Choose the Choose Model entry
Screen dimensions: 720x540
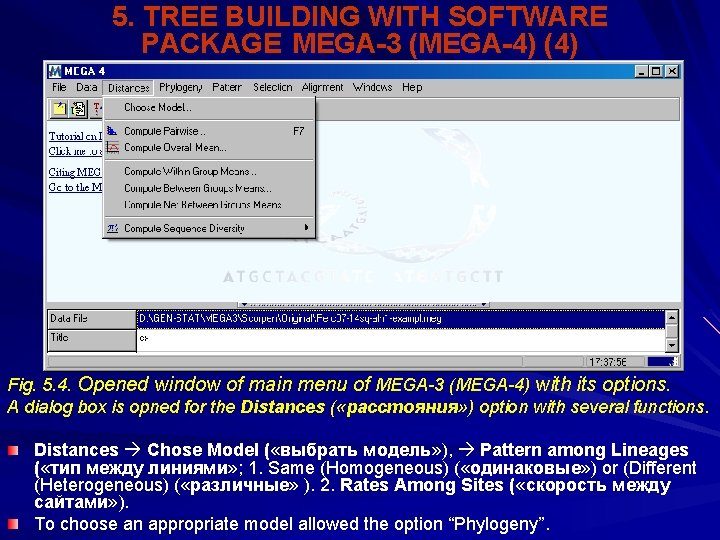coord(209,107)
